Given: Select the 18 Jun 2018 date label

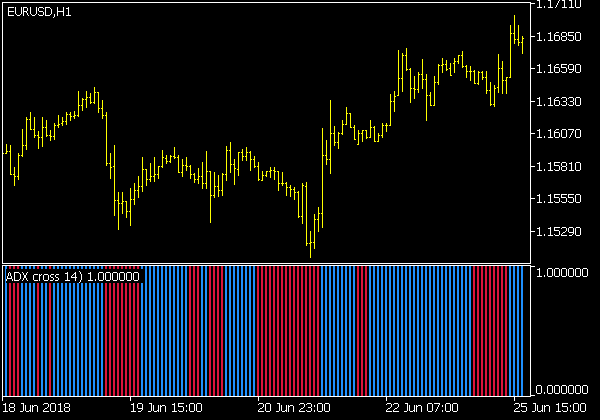Looking at the screenshot, I should (36, 408).
